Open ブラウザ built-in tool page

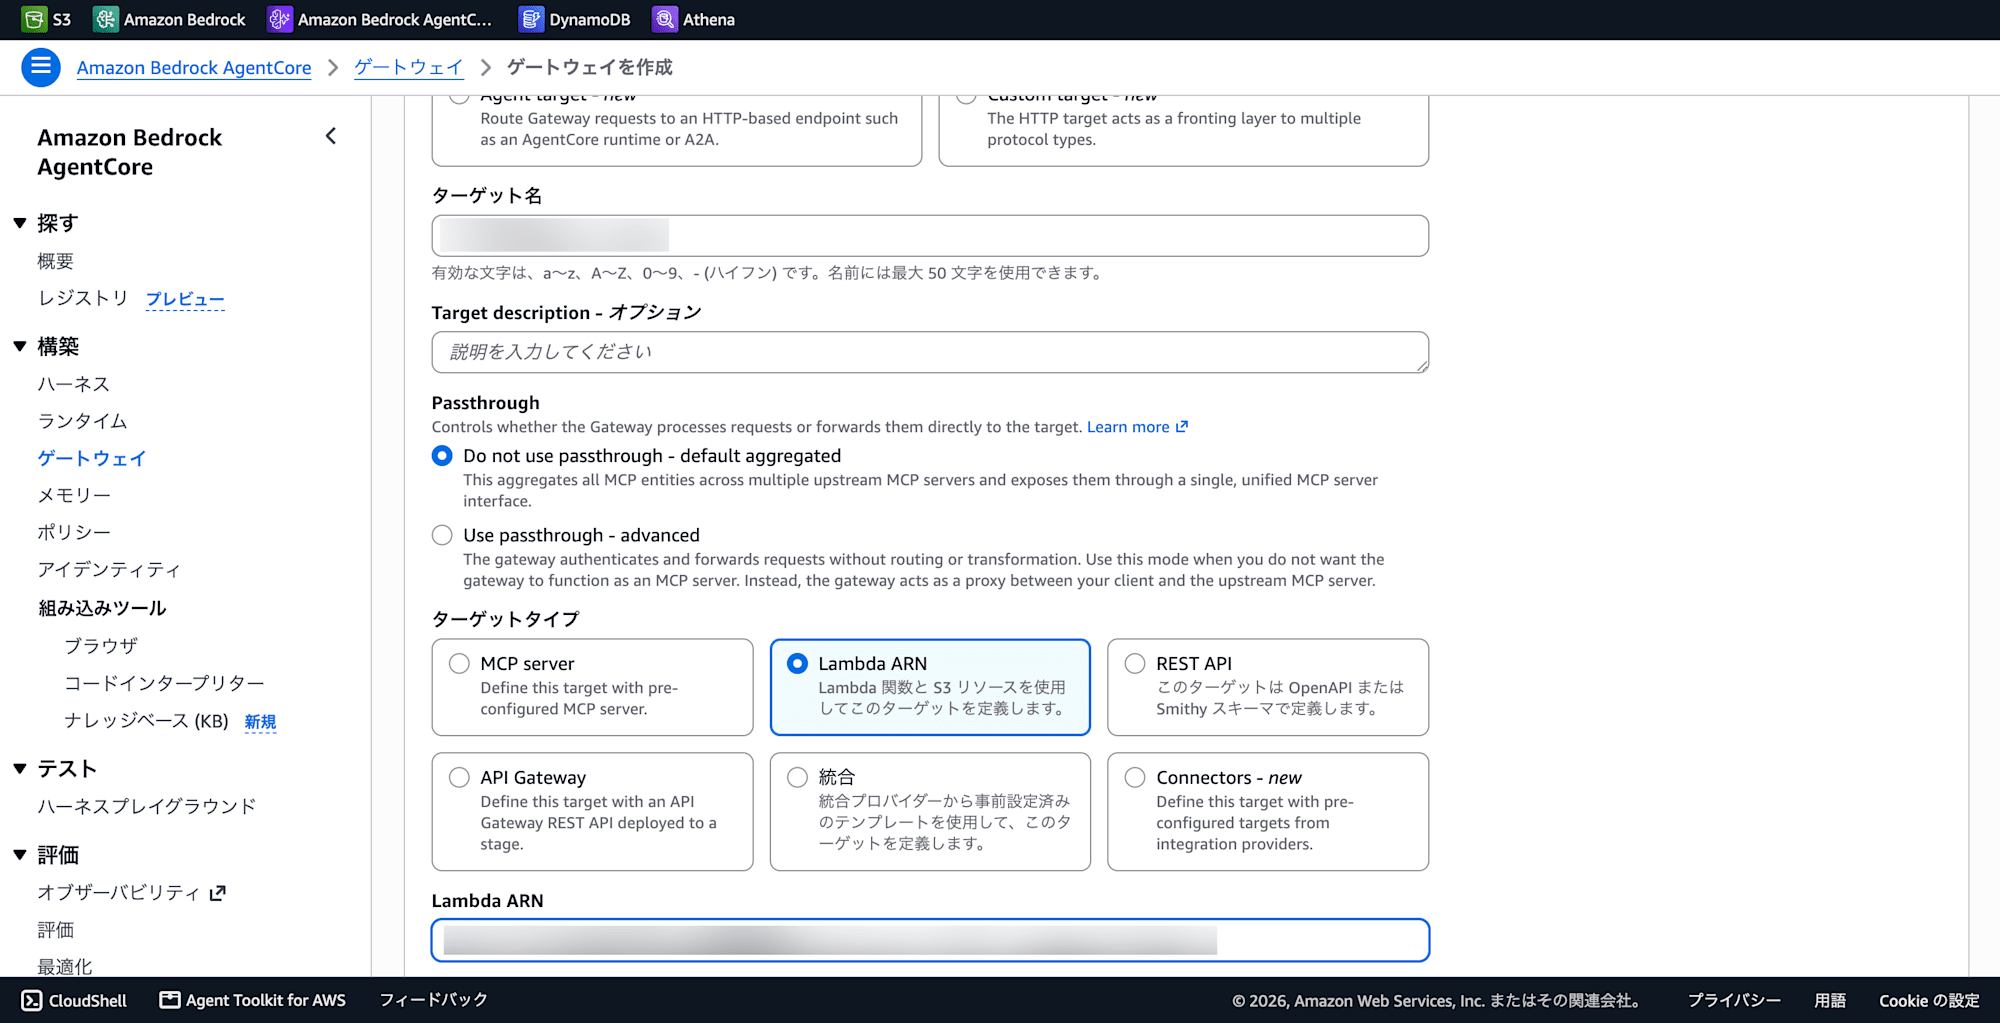[x=101, y=646]
